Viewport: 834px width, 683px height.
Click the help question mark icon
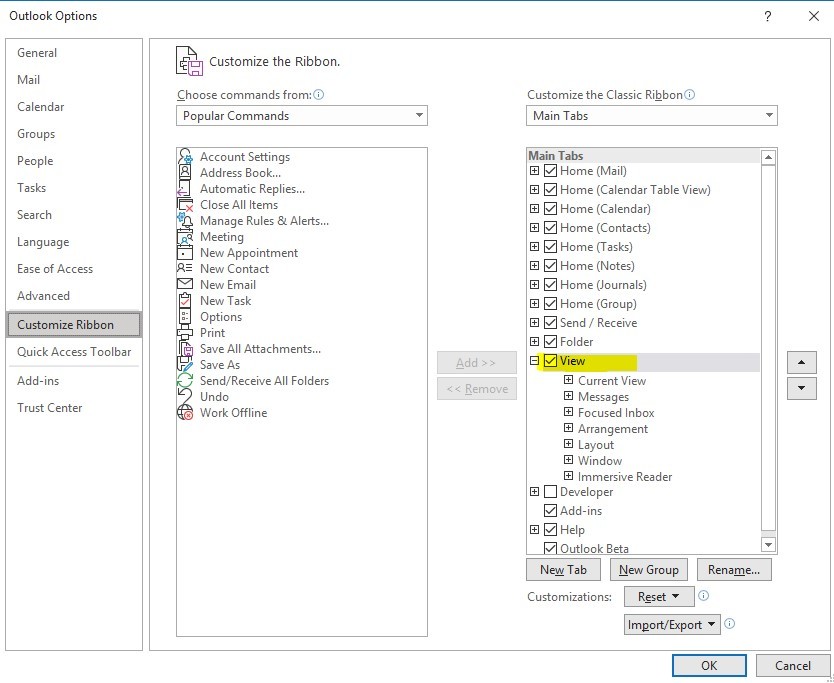pos(768,16)
